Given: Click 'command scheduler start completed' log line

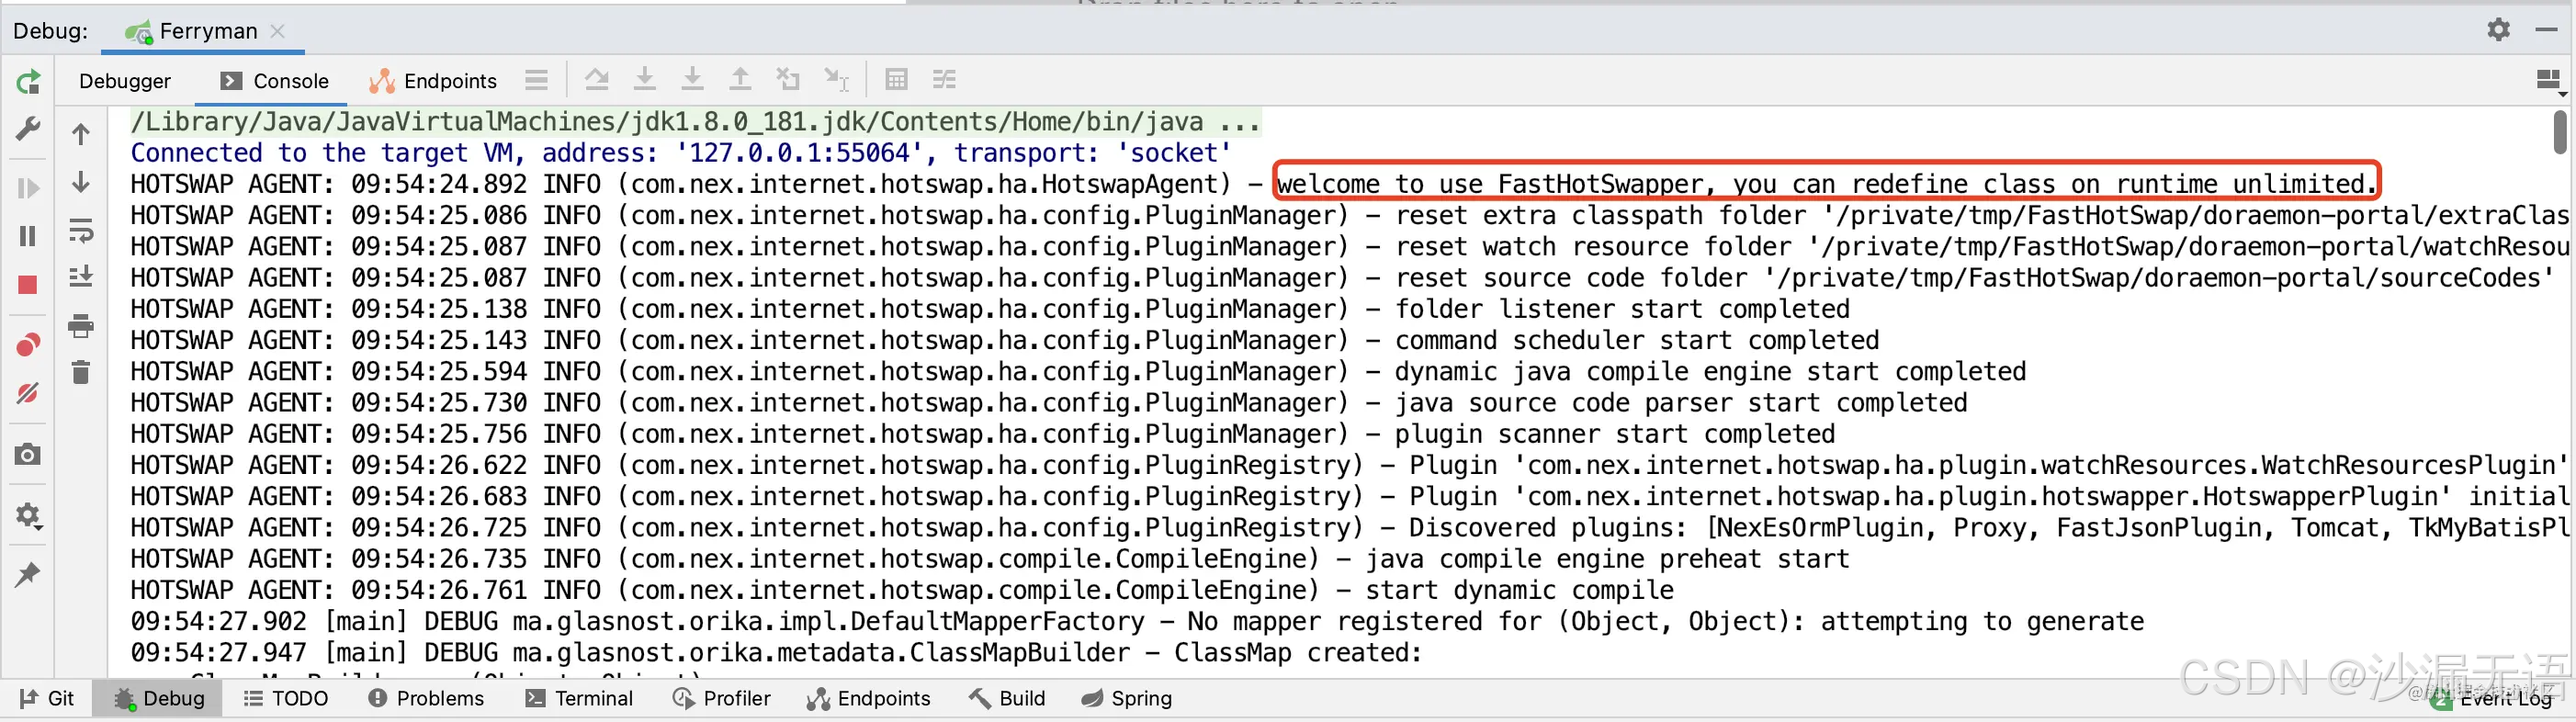Looking at the screenshot, I should pyautogui.click(x=1005, y=340).
